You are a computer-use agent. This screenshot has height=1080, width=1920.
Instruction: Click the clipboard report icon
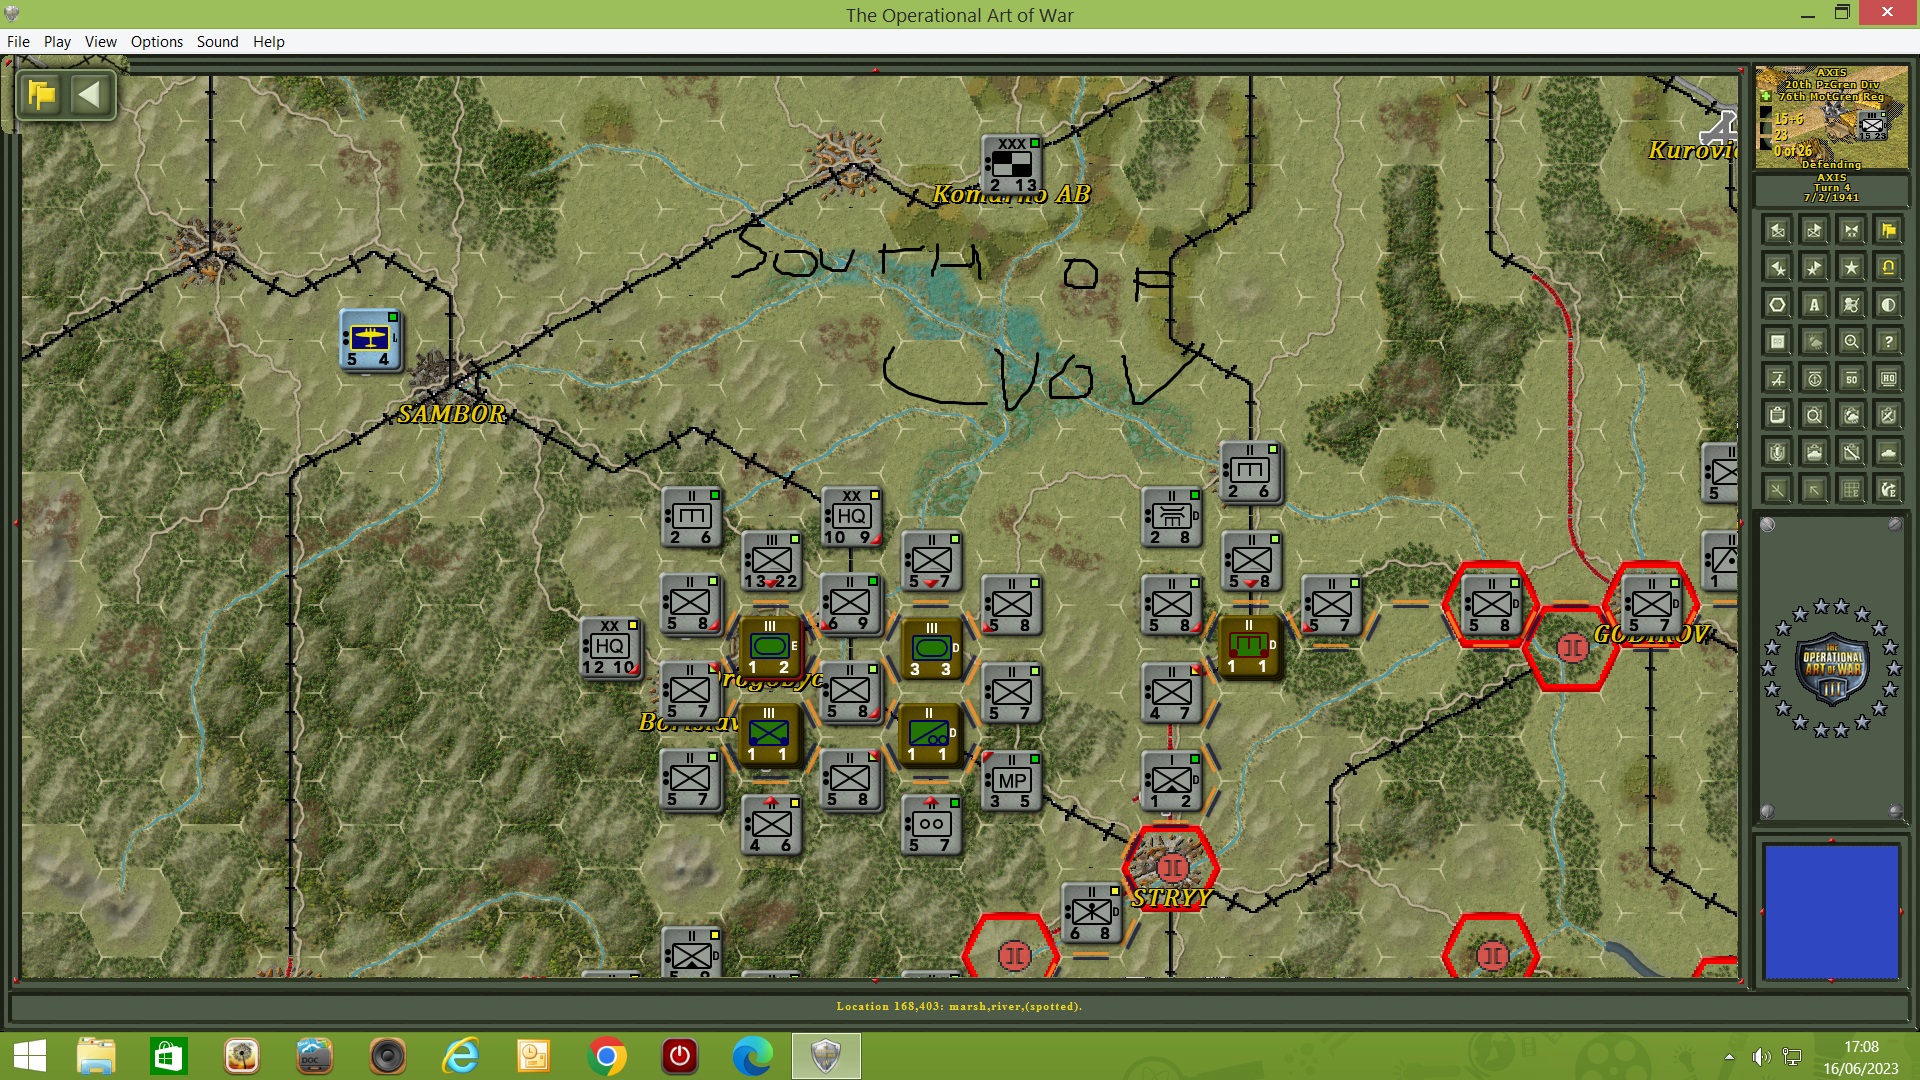pyautogui.click(x=1777, y=416)
